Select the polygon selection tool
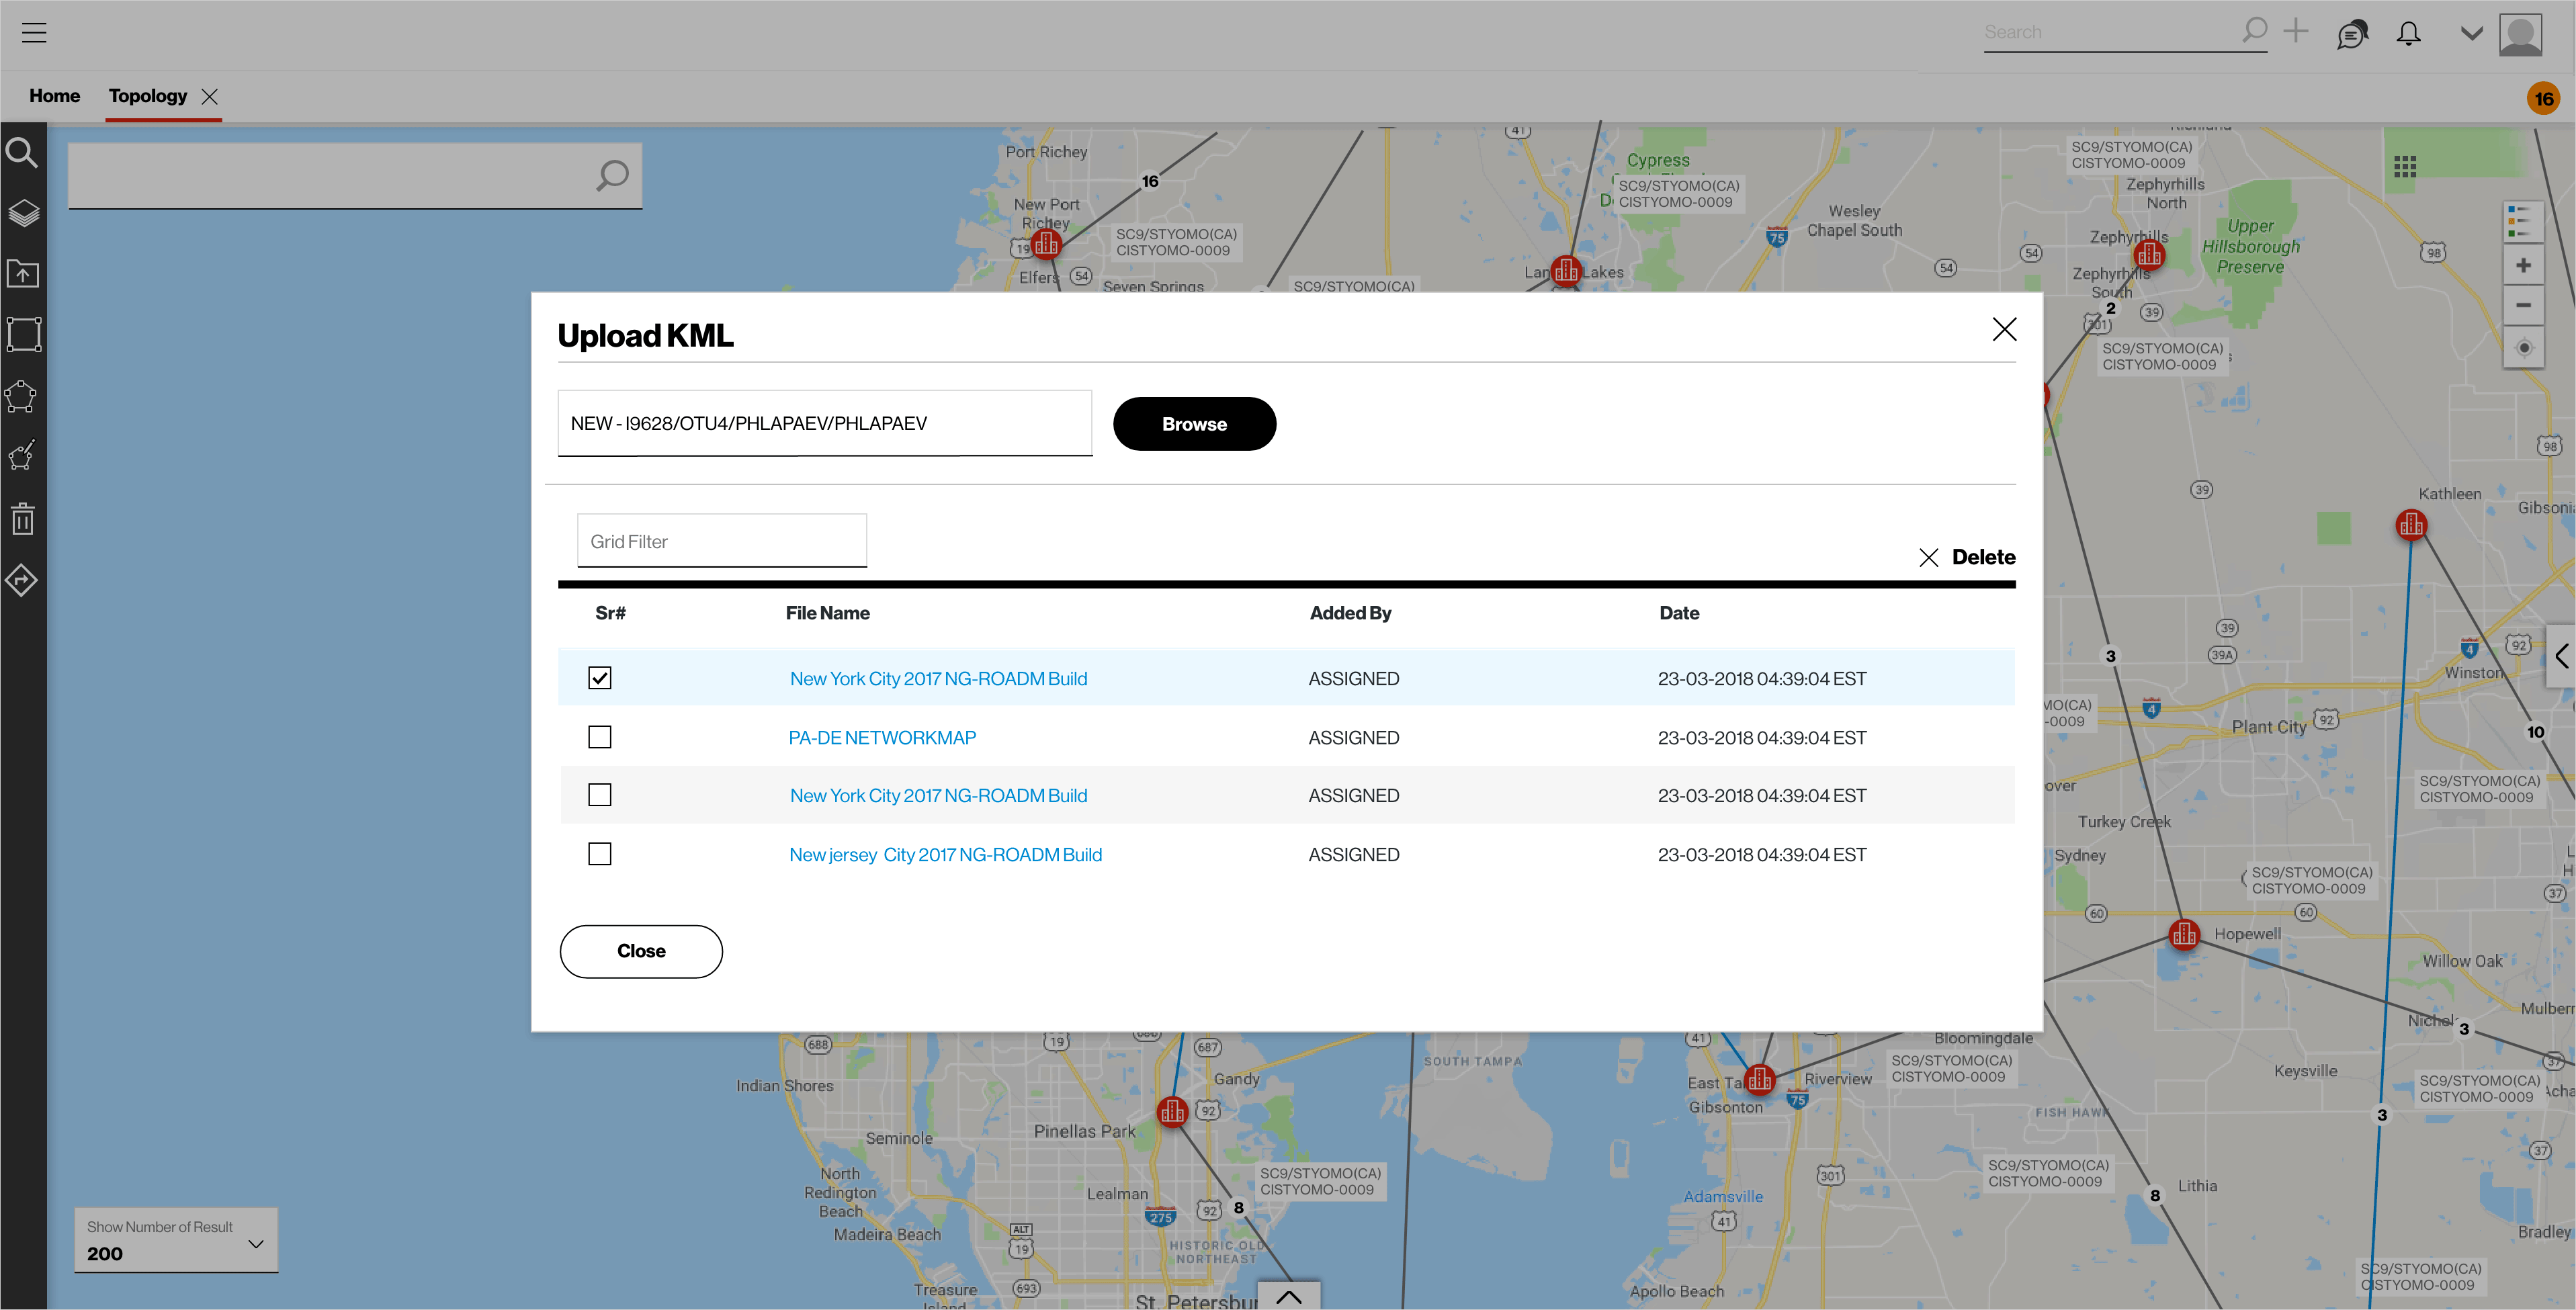The image size is (2576, 1310). [23, 396]
